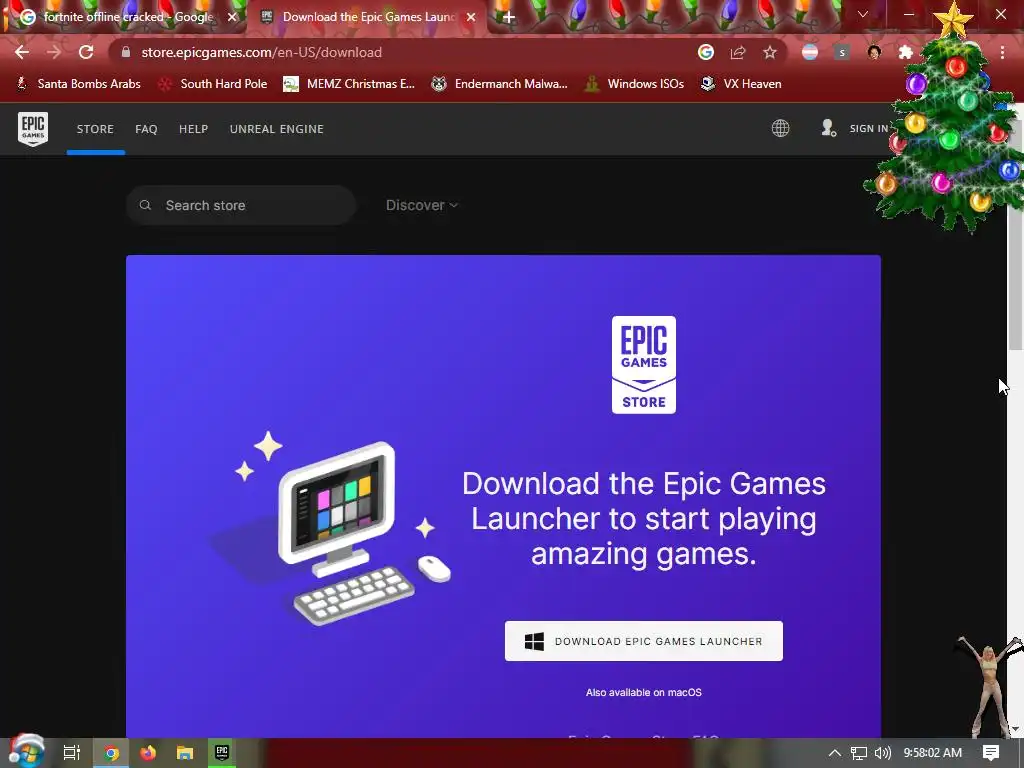This screenshot has width=1024, height=768.
Task: Show hidden system tray icons
Action: (835, 753)
